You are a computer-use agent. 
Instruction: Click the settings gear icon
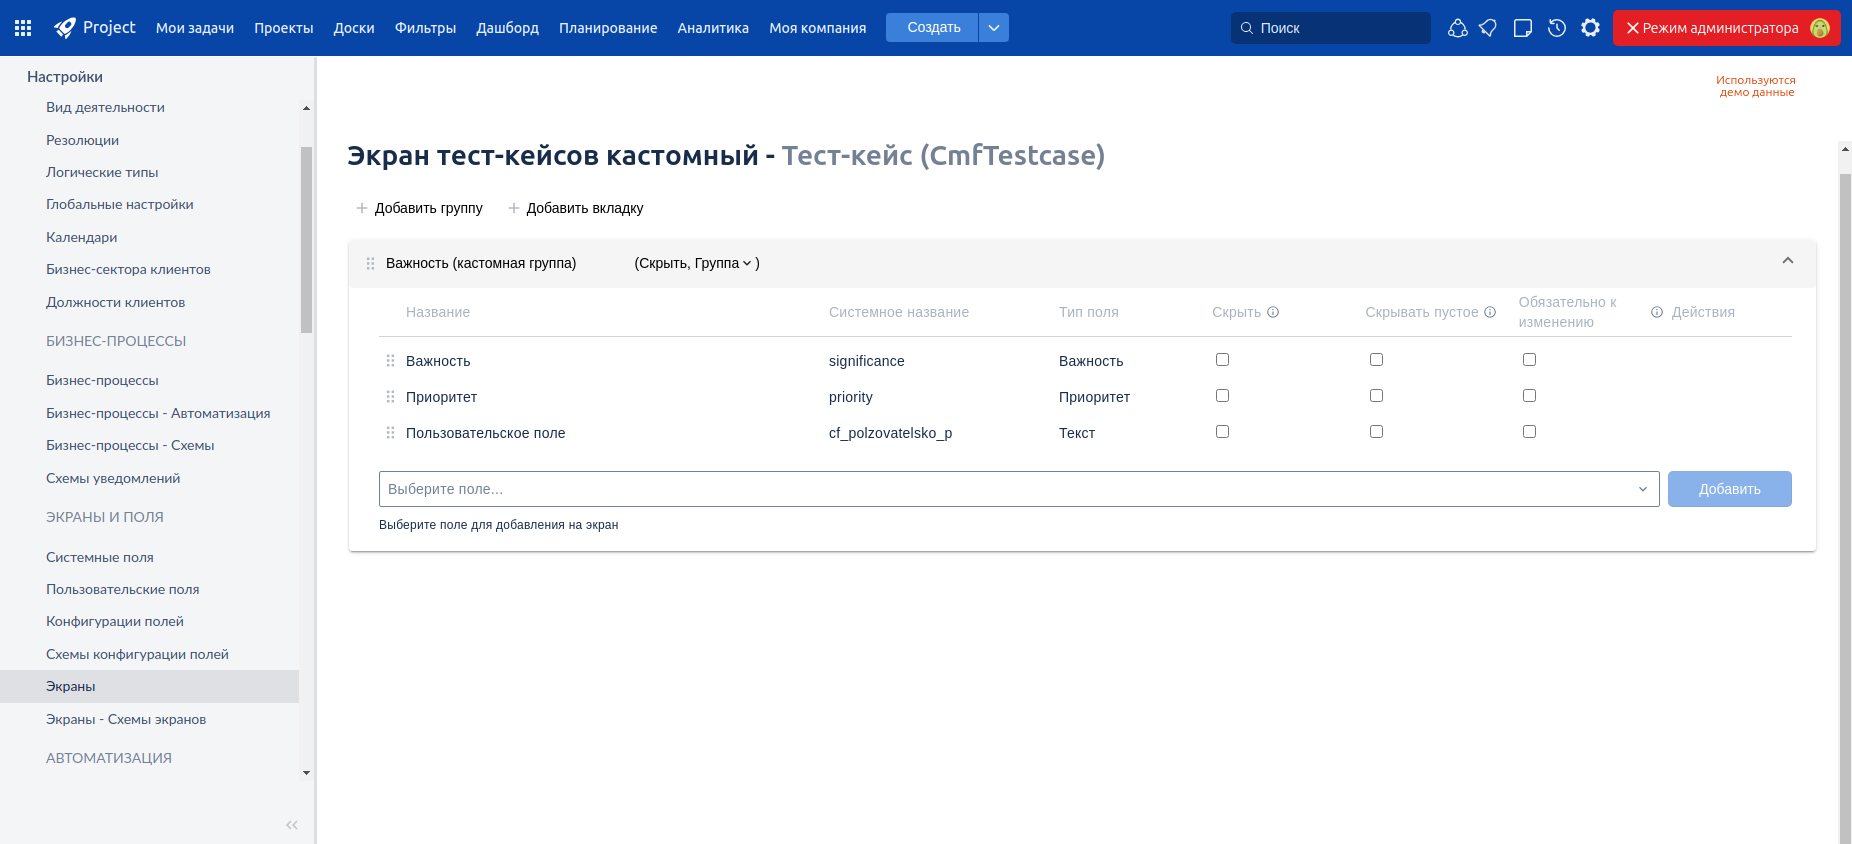pos(1590,28)
